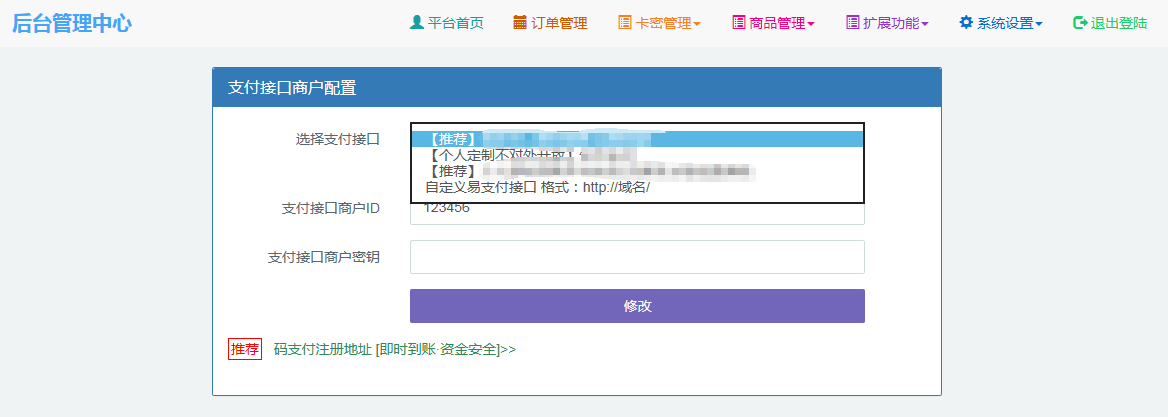The image size is (1168, 417).
Task: Focus the 支付接口商户密钥 input field
Action: (637, 257)
